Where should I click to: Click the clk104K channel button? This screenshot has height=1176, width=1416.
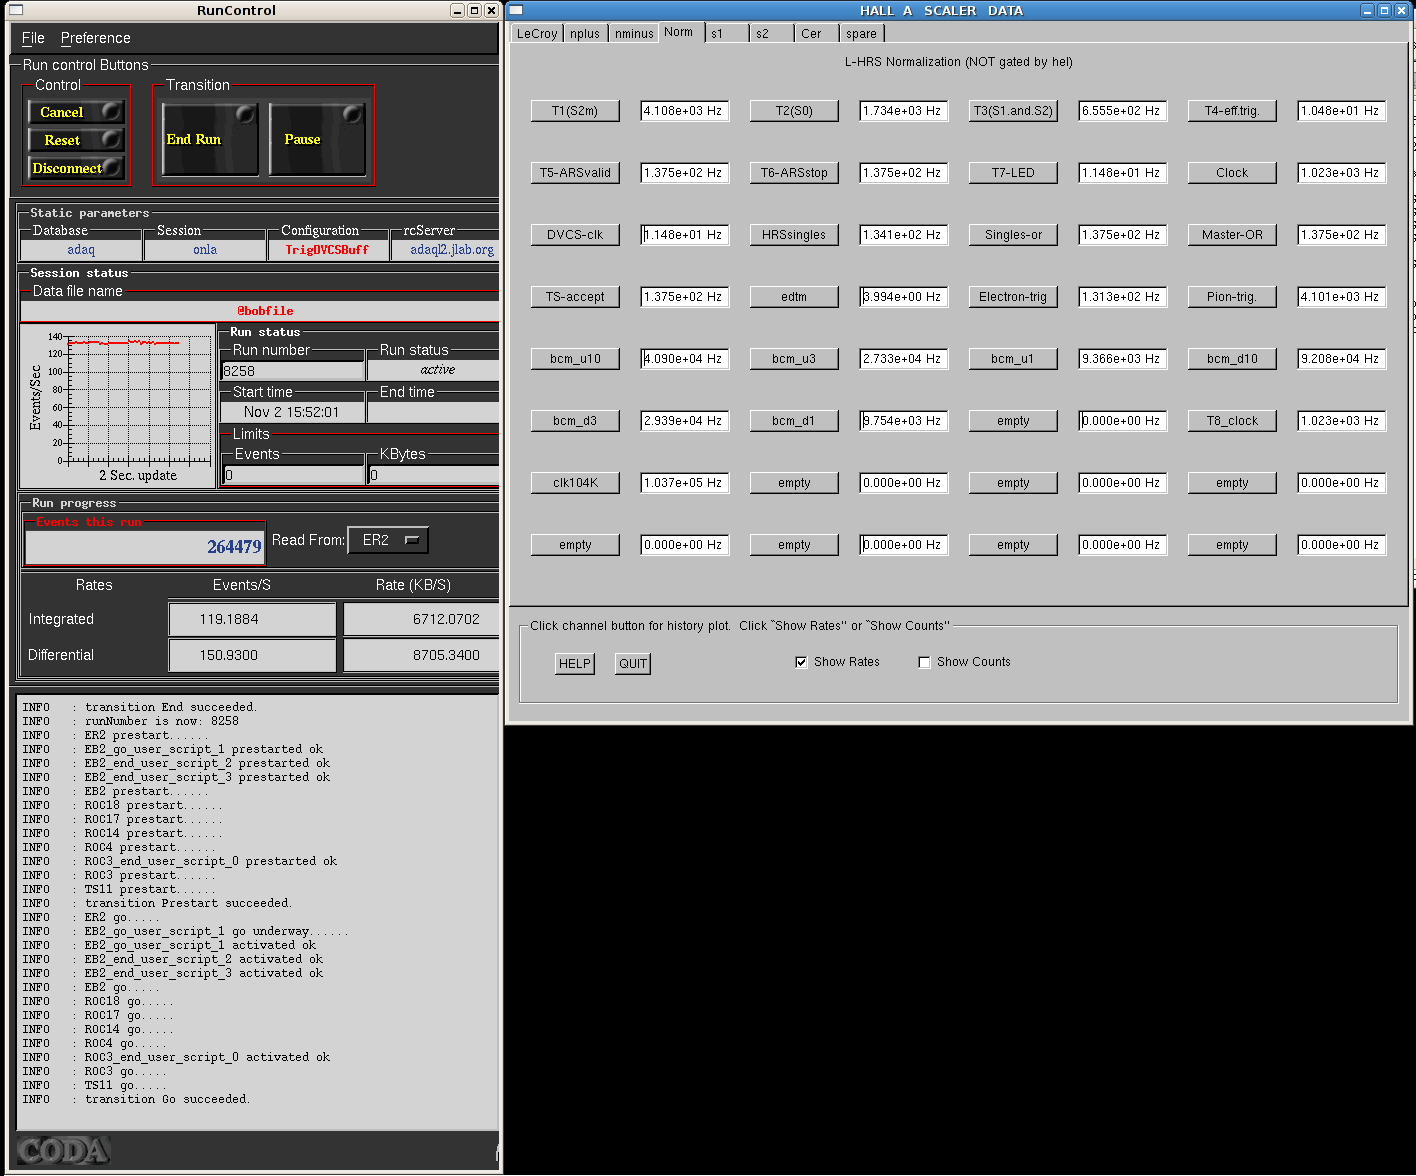pyautogui.click(x=575, y=483)
